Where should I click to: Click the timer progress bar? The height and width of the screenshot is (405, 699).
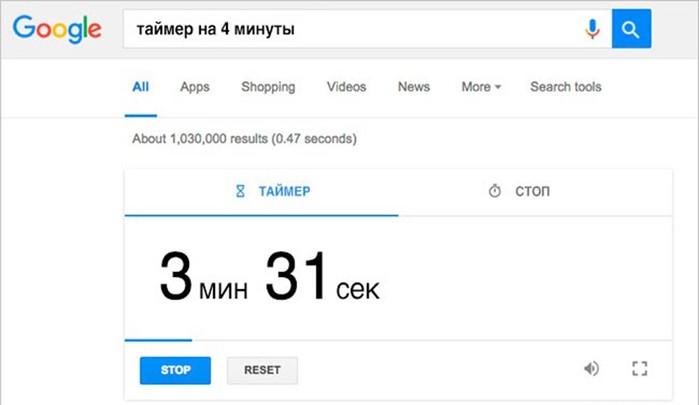398,340
